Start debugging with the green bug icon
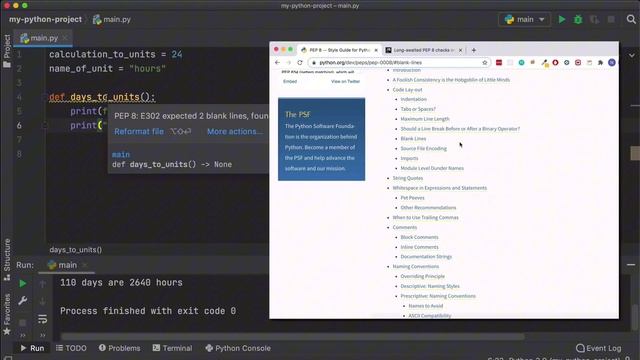 pyautogui.click(x=578, y=19)
